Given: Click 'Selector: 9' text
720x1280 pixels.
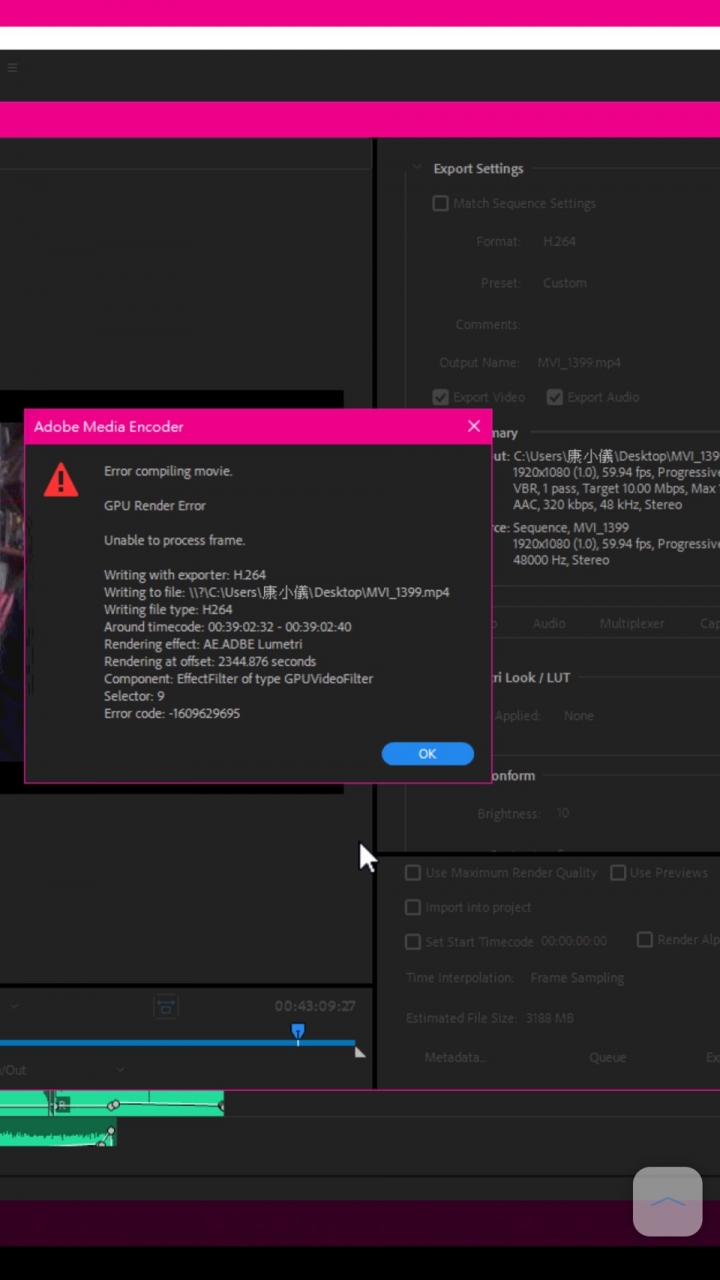Looking at the screenshot, I should tap(134, 696).
